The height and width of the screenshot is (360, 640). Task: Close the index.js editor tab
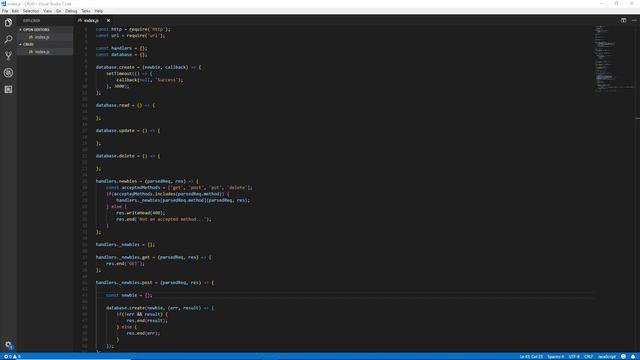click(108, 20)
